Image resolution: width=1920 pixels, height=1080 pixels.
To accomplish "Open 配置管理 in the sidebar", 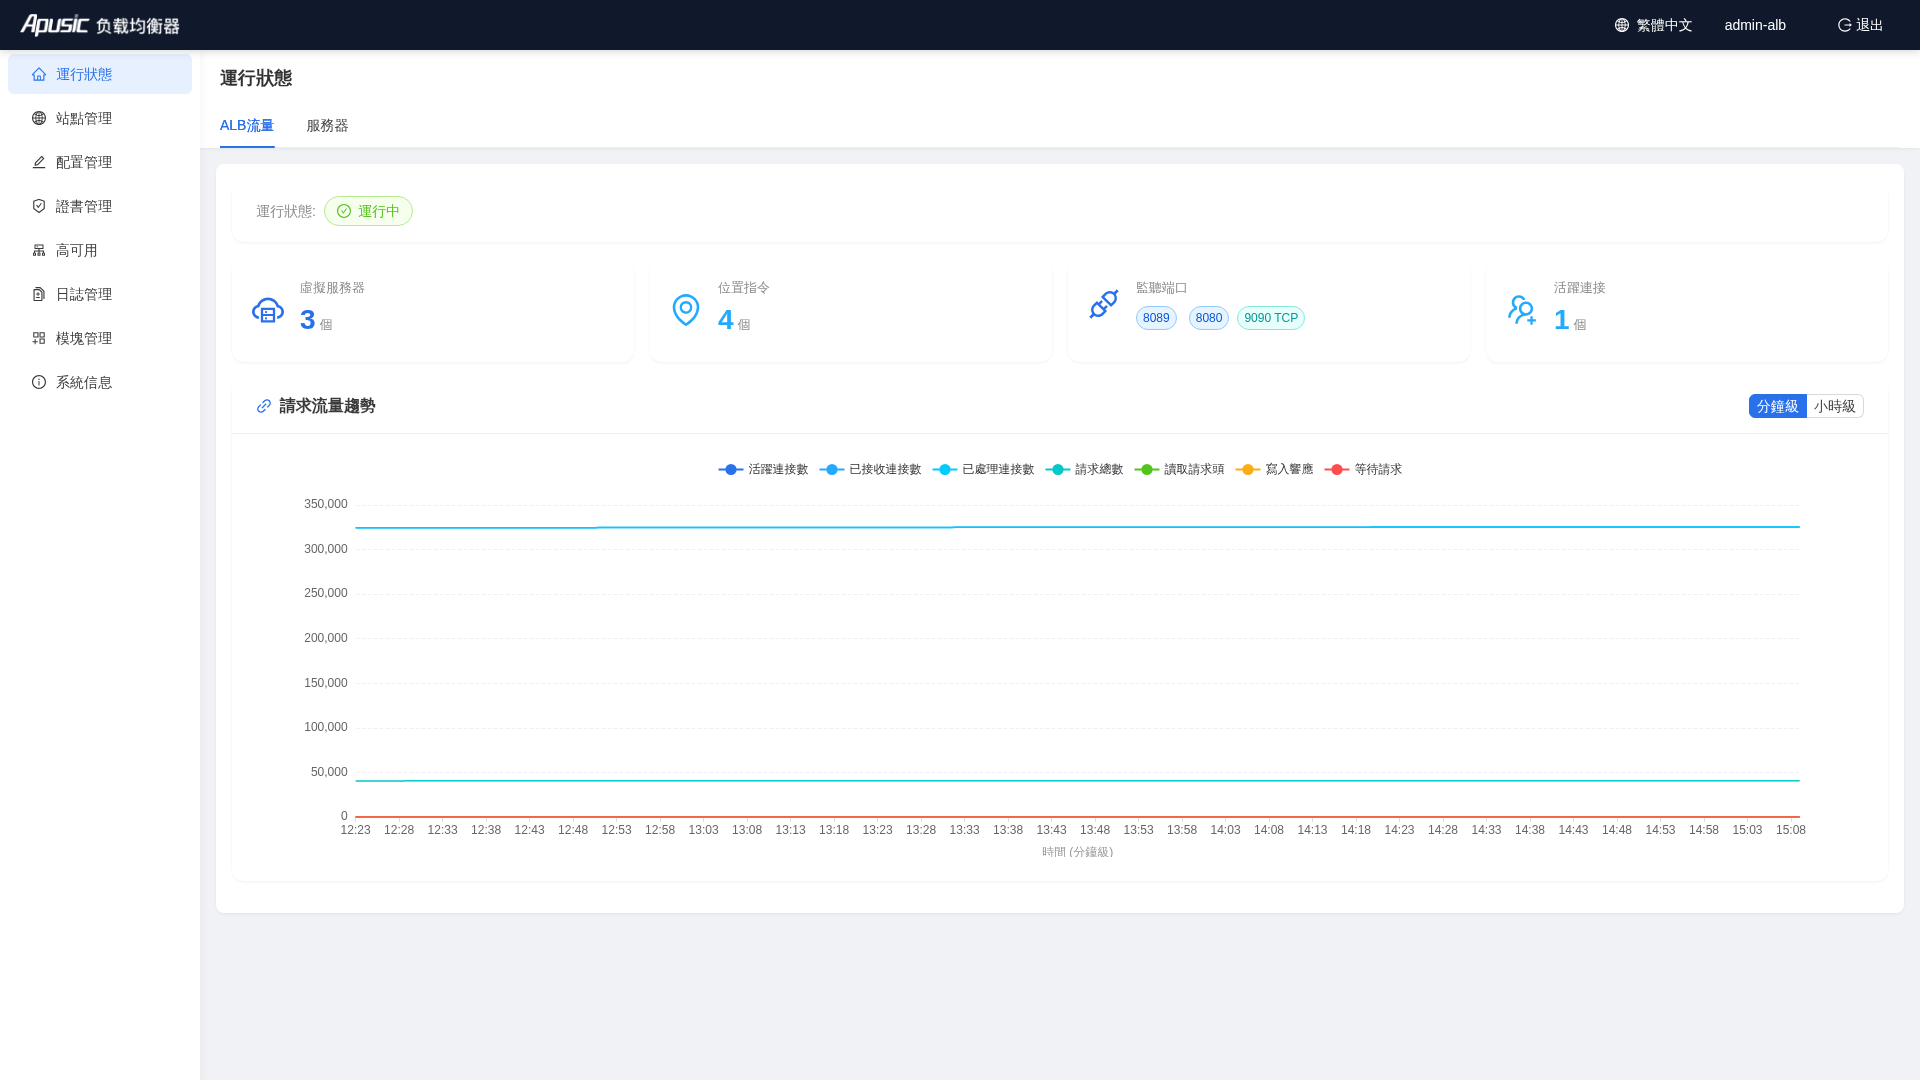I will click(x=100, y=162).
